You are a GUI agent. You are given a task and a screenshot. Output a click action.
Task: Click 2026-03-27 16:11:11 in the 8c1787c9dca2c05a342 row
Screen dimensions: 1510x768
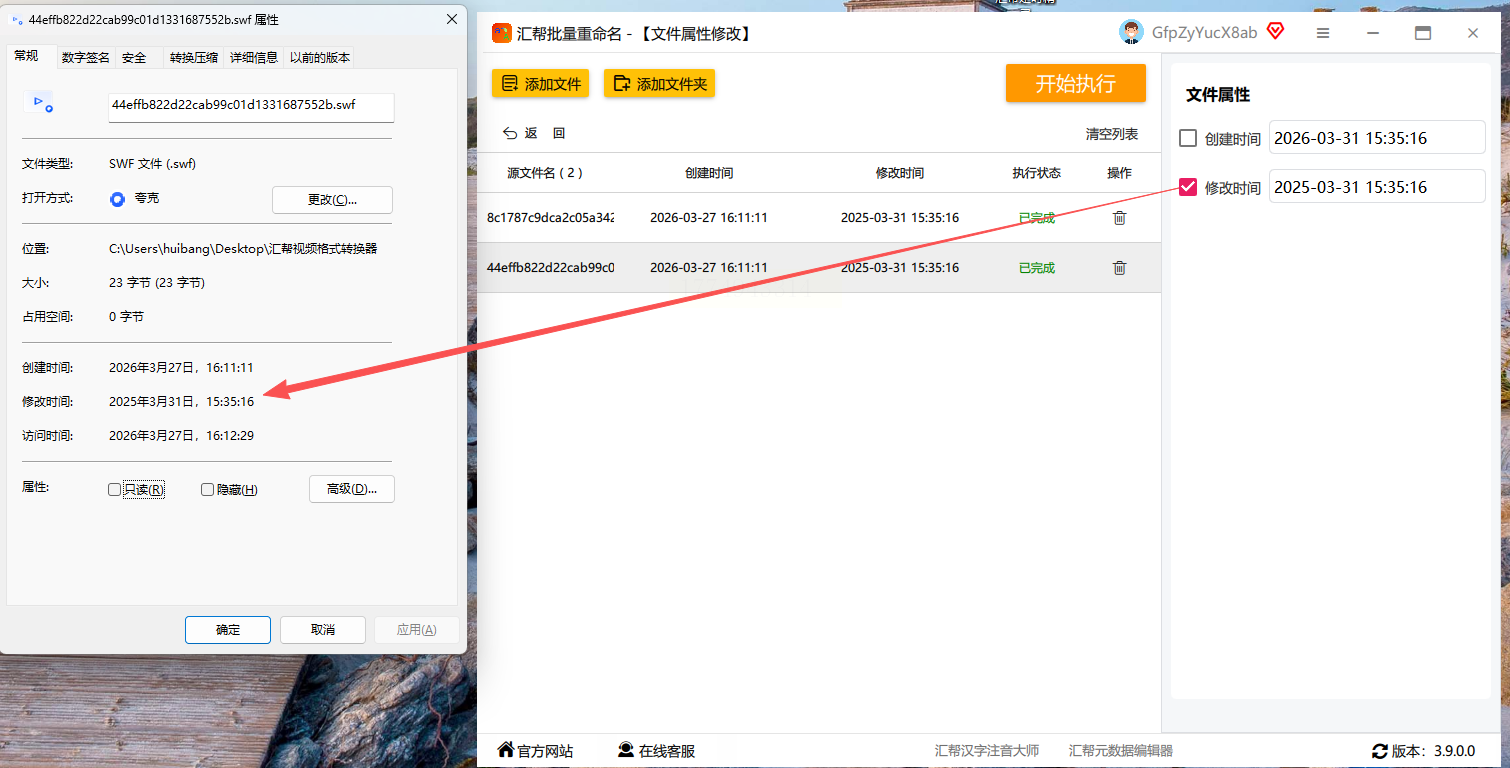click(x=709, y=218)
